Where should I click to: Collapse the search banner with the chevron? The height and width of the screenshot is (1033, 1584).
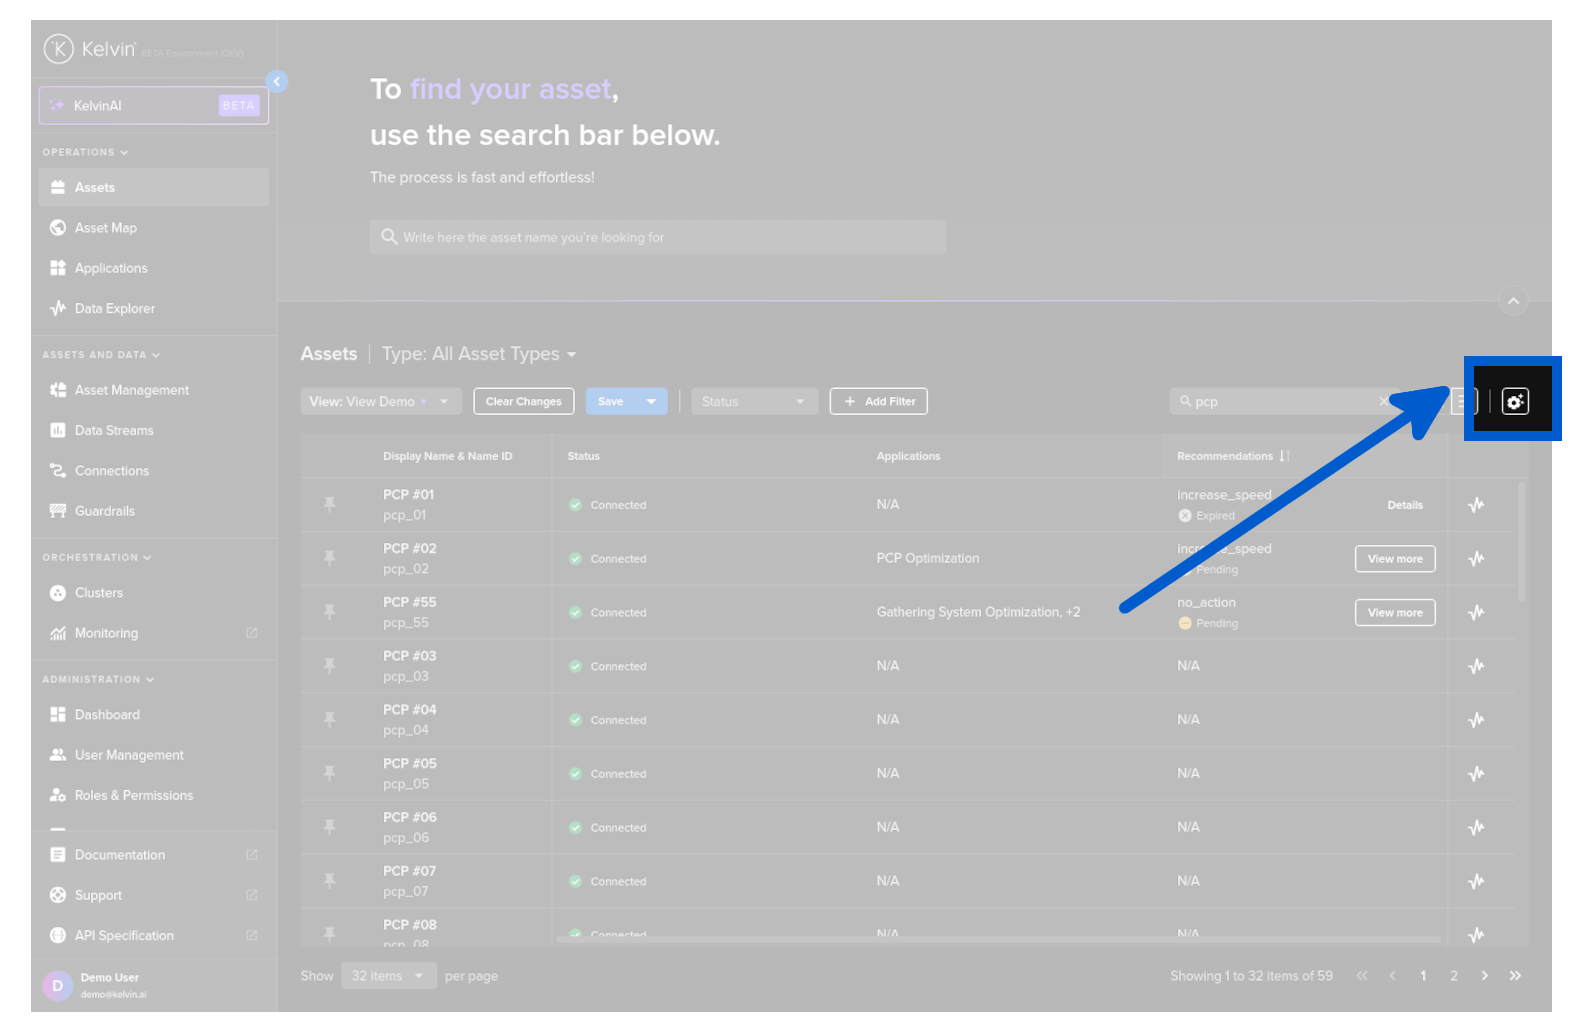1513,301
